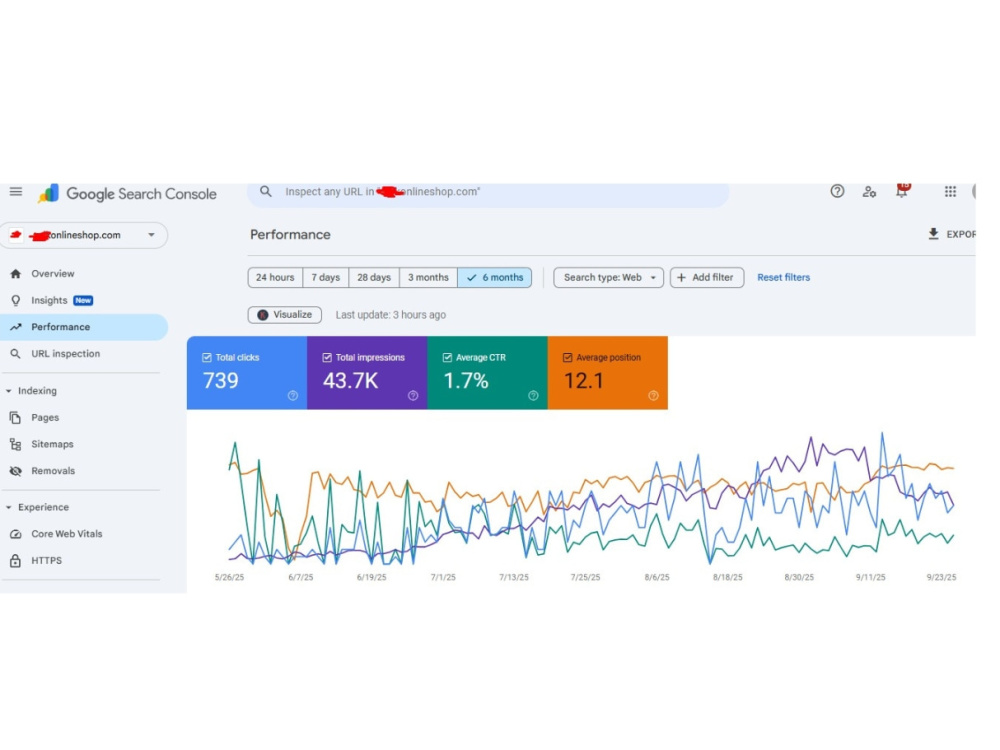The width and height of the screenshot is (1000, 750).
Task: Click the Overview home icon
Action: (16, 274)
